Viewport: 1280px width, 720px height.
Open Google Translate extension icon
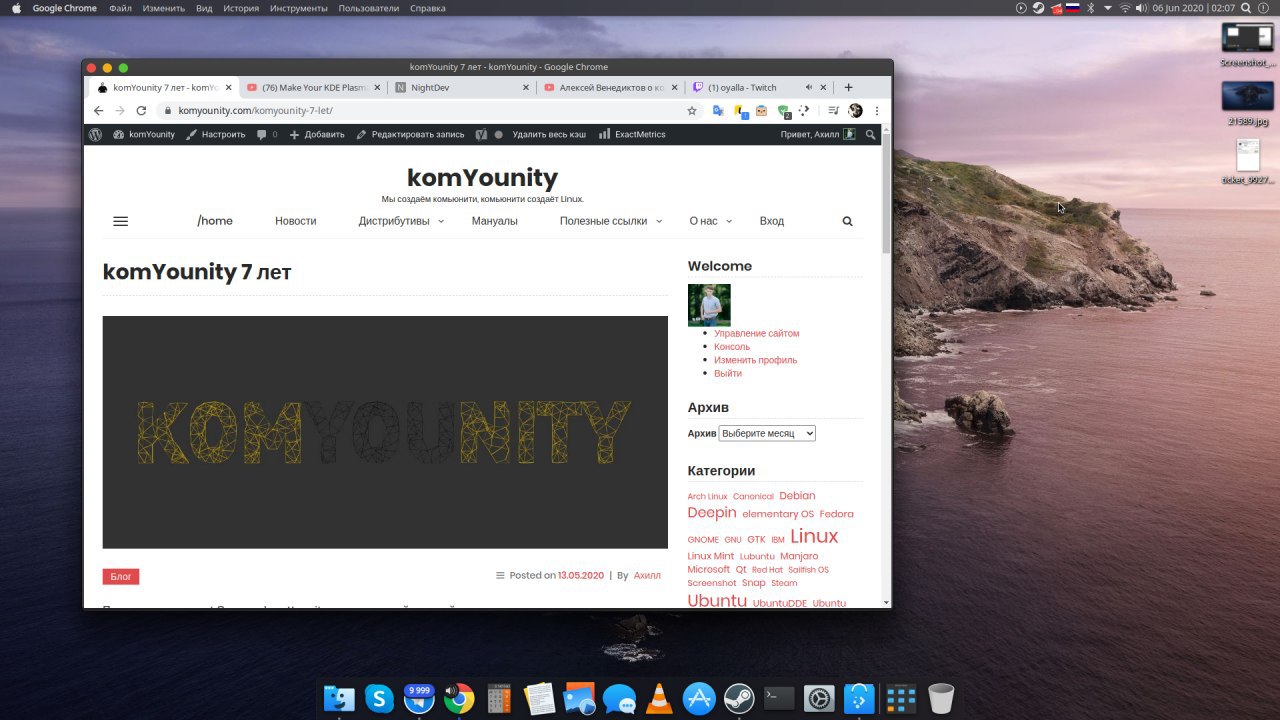(718, 111)
